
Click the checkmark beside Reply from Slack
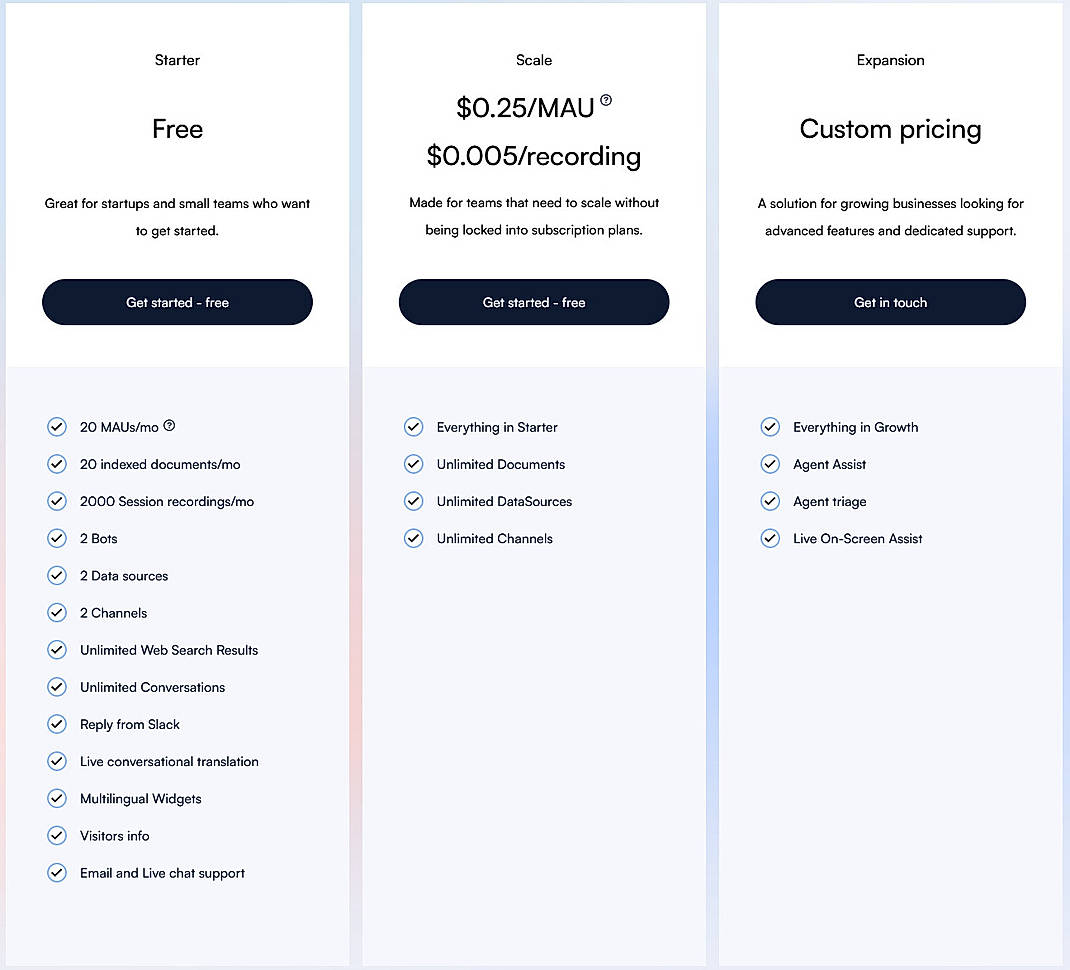(x=57, y=724)
